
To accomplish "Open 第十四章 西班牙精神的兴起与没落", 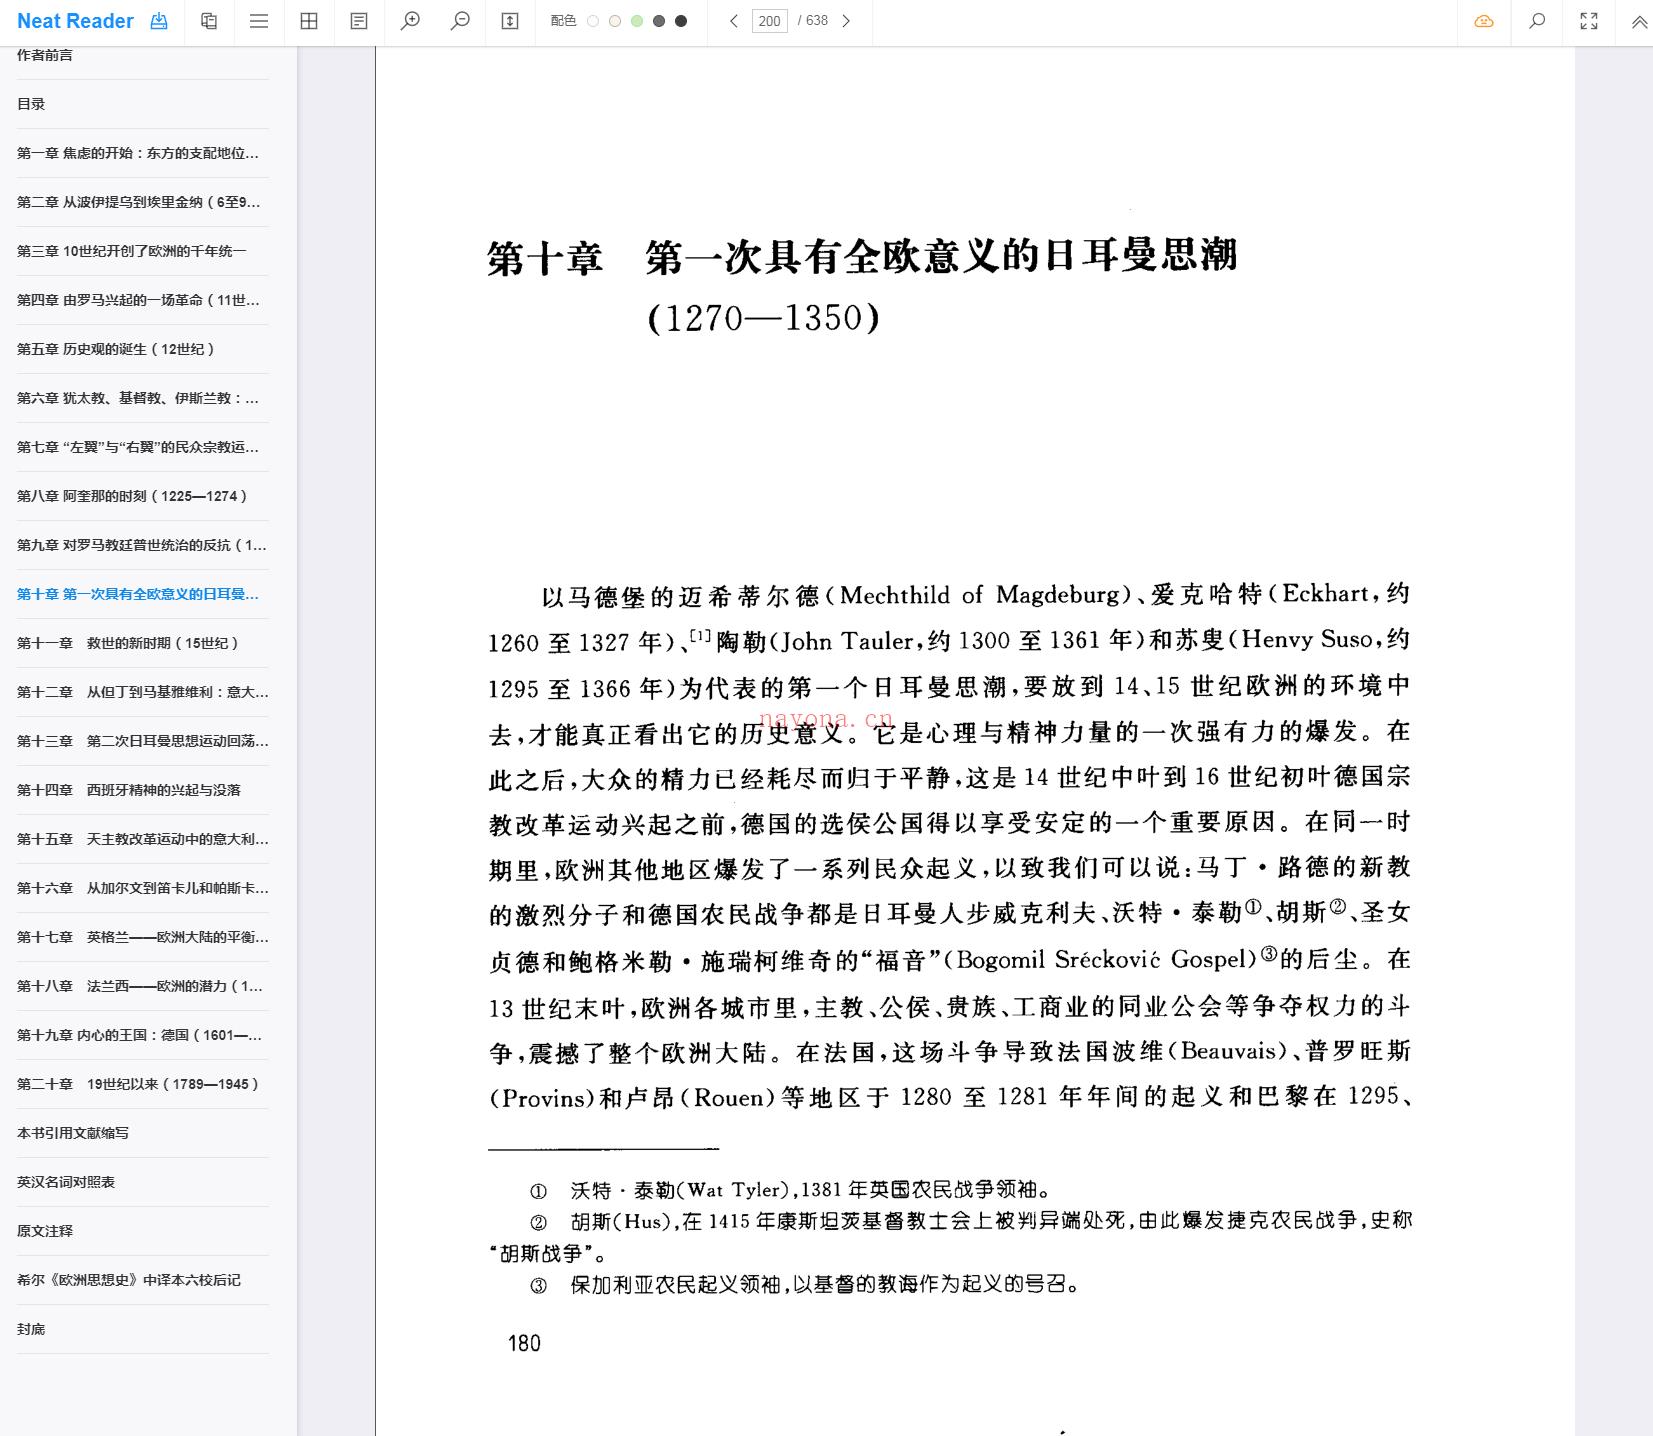I will 142,790.
